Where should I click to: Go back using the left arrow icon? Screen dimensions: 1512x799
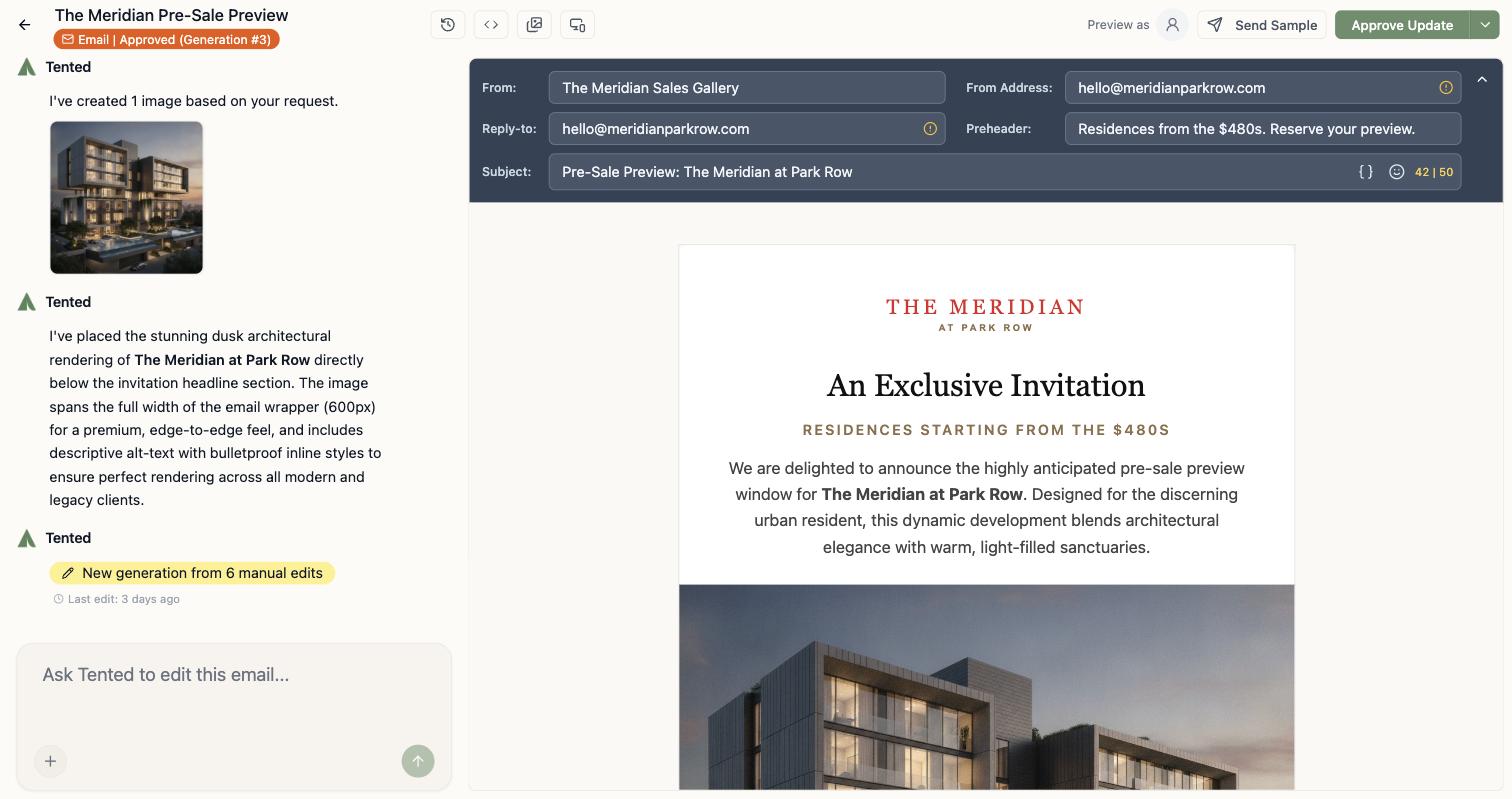25,25
